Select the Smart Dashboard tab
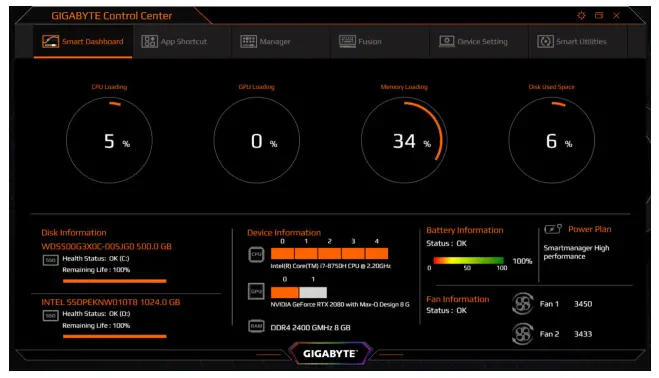 (x=83, y=41)
